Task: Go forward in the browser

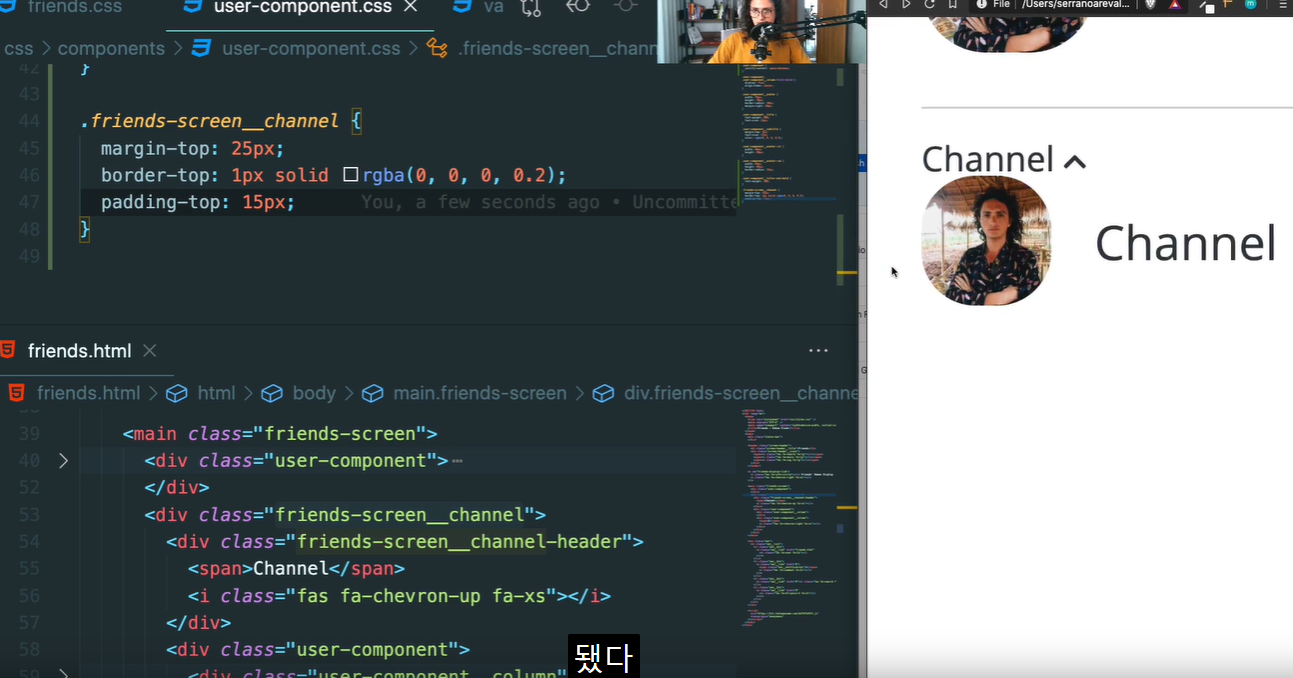Action: 907,5
